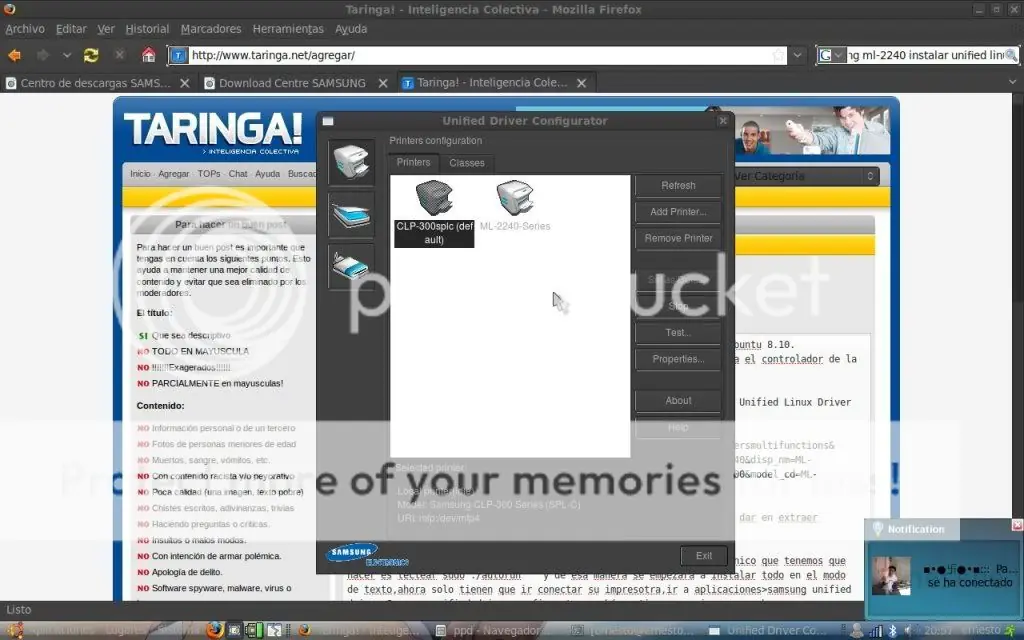This screenshot has height=640, width=1024.
Task: Click the greyed Firefox stop icon
Action: coord(120,56)
